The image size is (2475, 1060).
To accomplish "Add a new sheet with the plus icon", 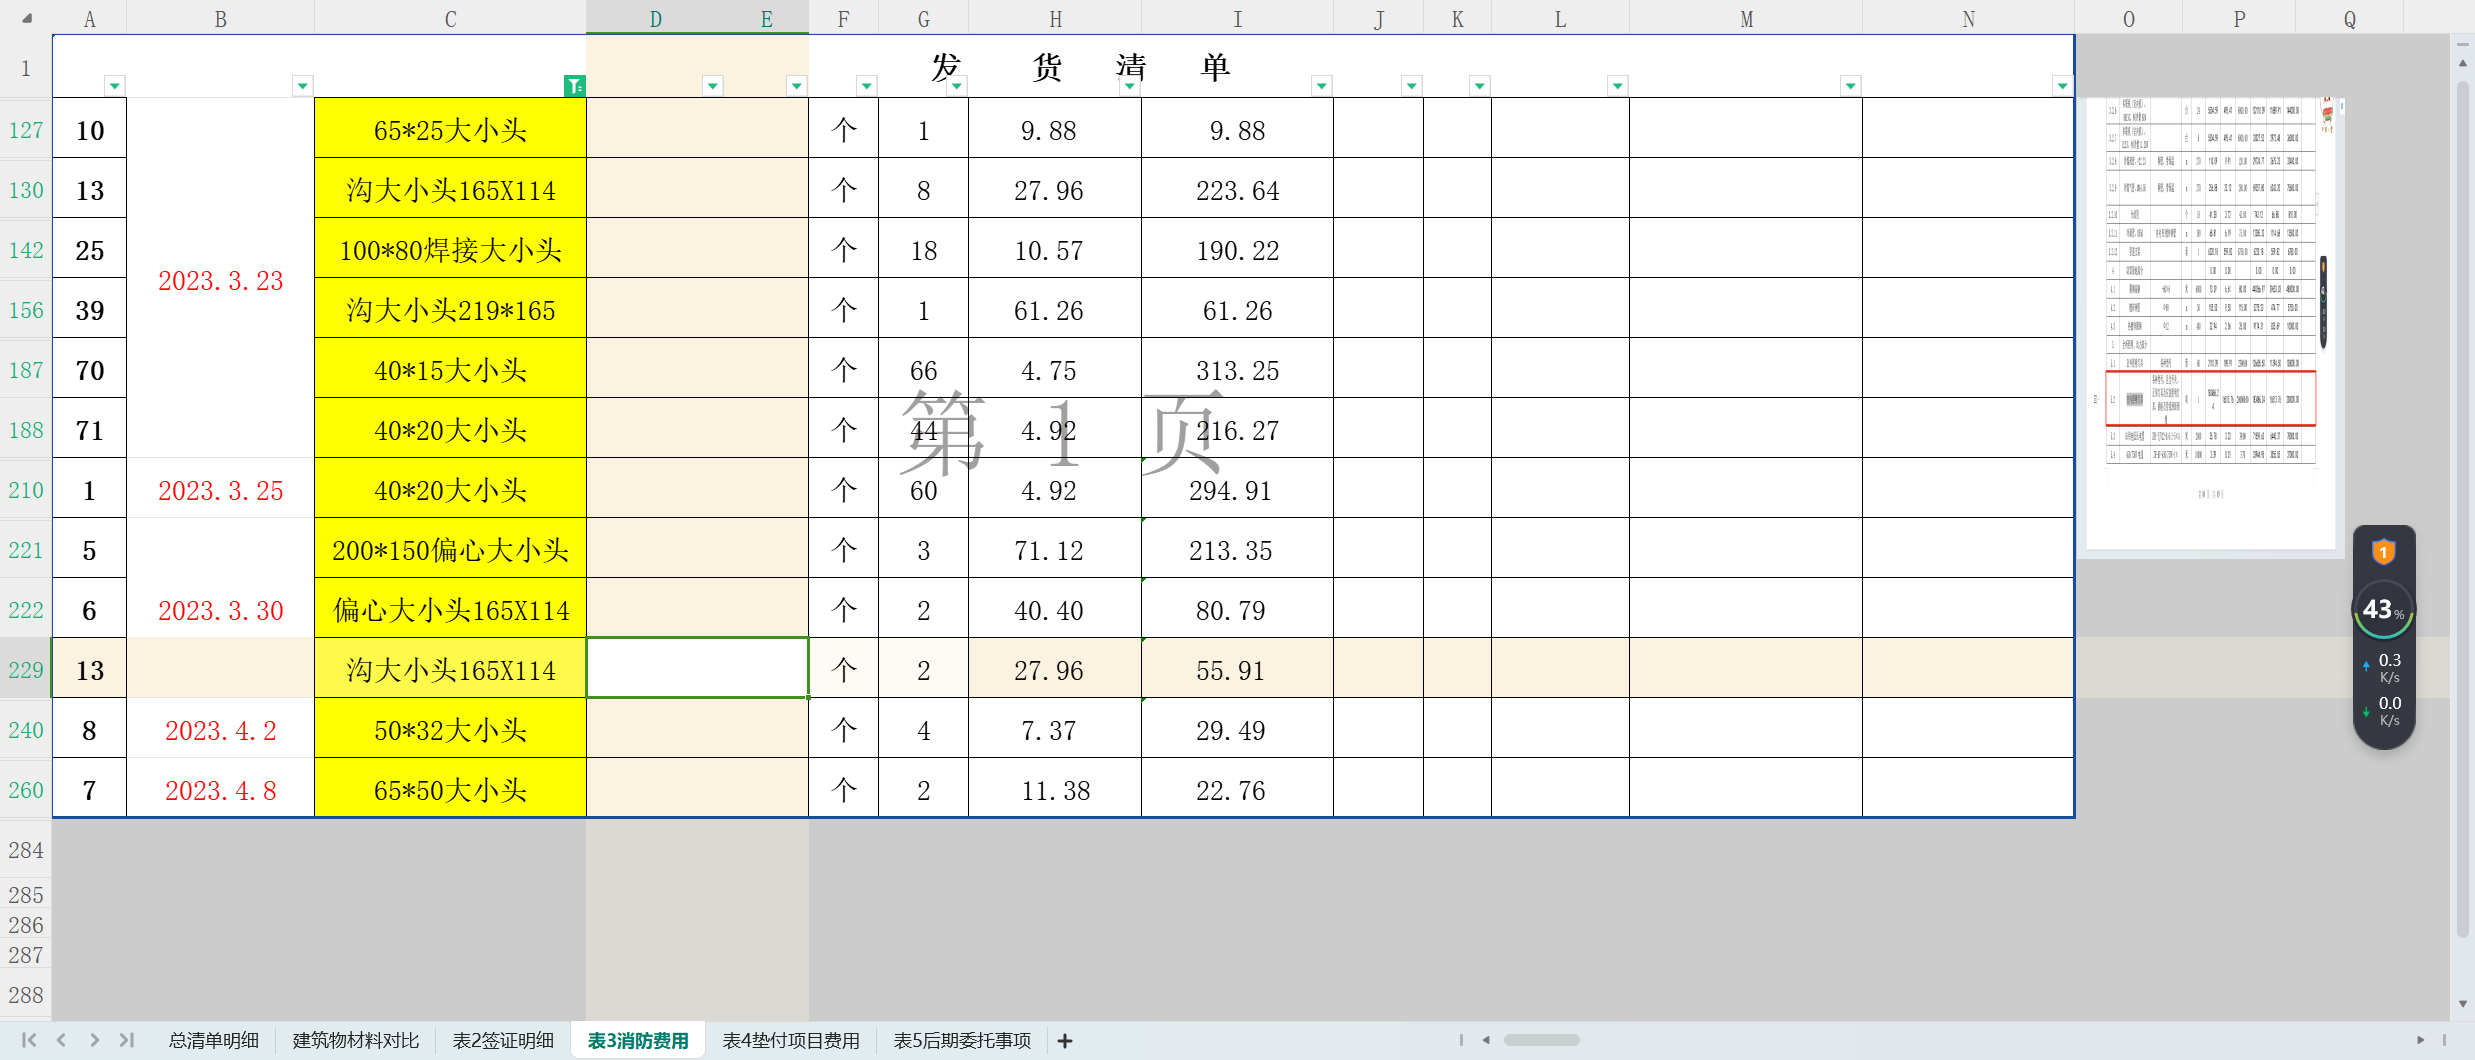I will [x=1065, y=1041].
